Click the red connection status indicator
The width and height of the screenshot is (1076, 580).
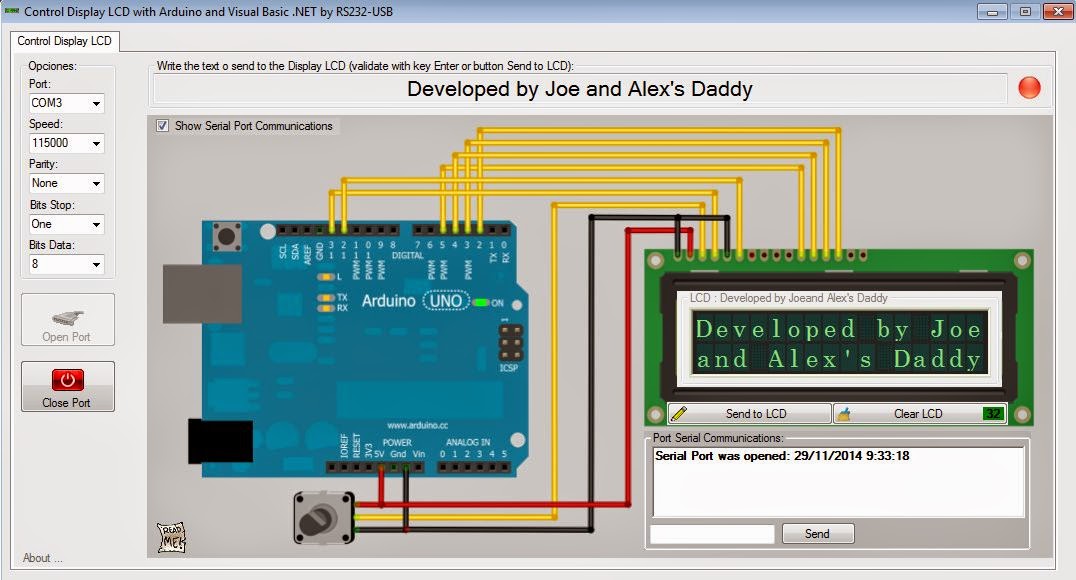click(x=1028, y=88)
